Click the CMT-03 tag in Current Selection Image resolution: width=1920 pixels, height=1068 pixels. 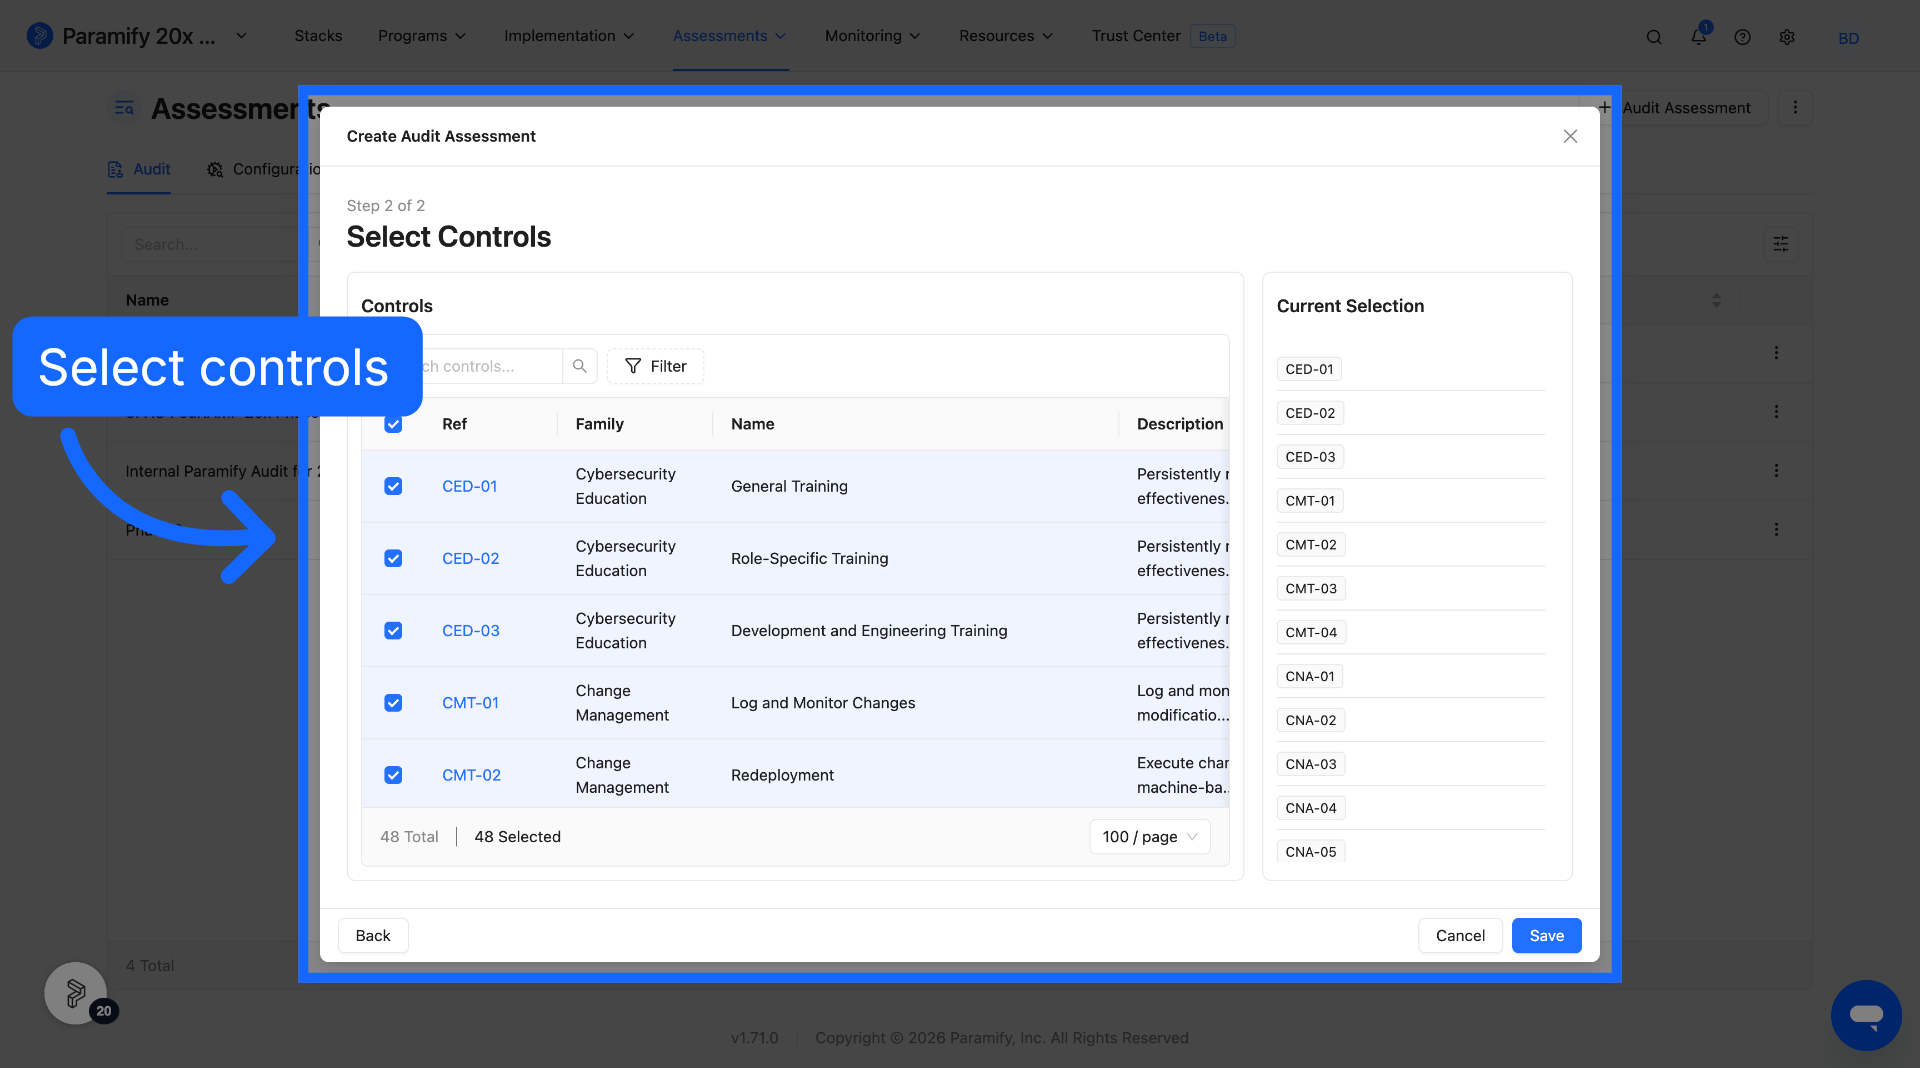pyautogui.click(x=1311, y=589)
